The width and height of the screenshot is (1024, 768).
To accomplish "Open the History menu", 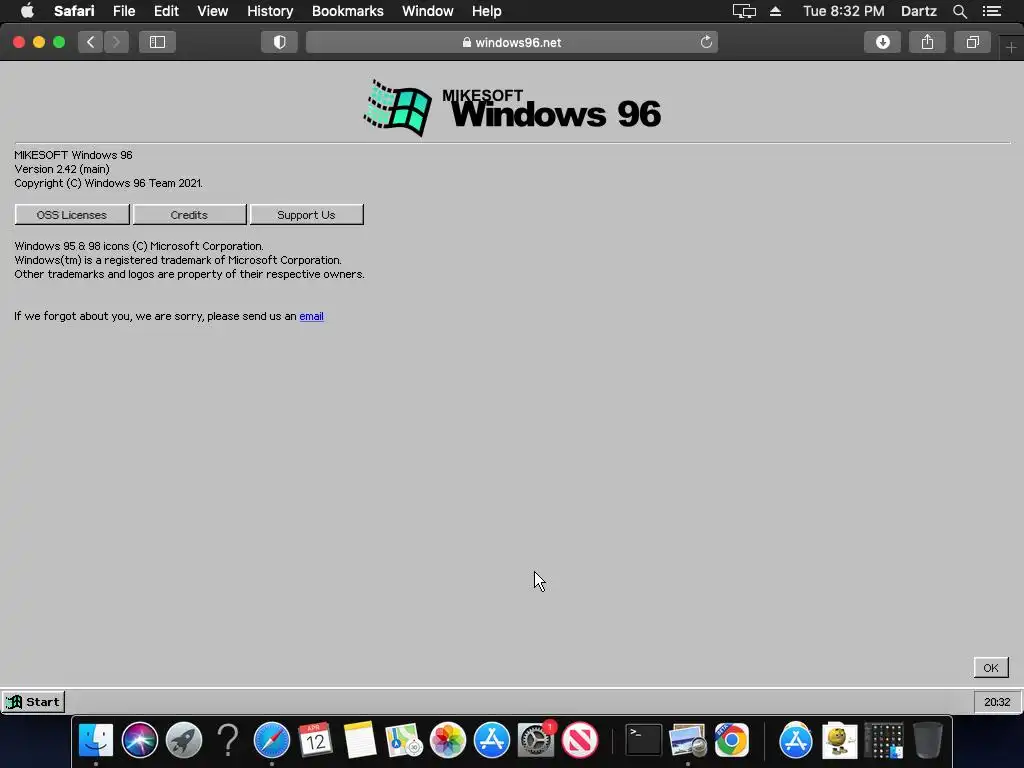I will [x=270, y=11].
